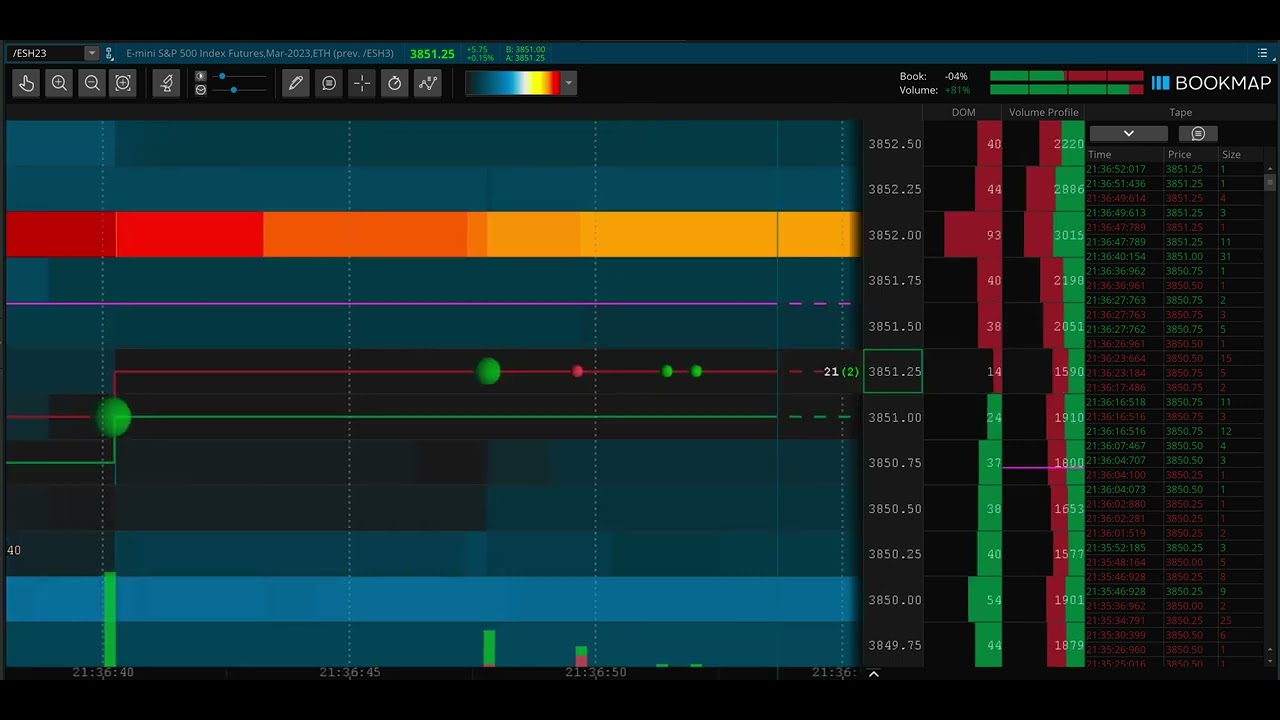Select the Volume Profile column header
Image resolution: width=1280 pixels, height=720 pixels.
click(x=1043, y=112)
